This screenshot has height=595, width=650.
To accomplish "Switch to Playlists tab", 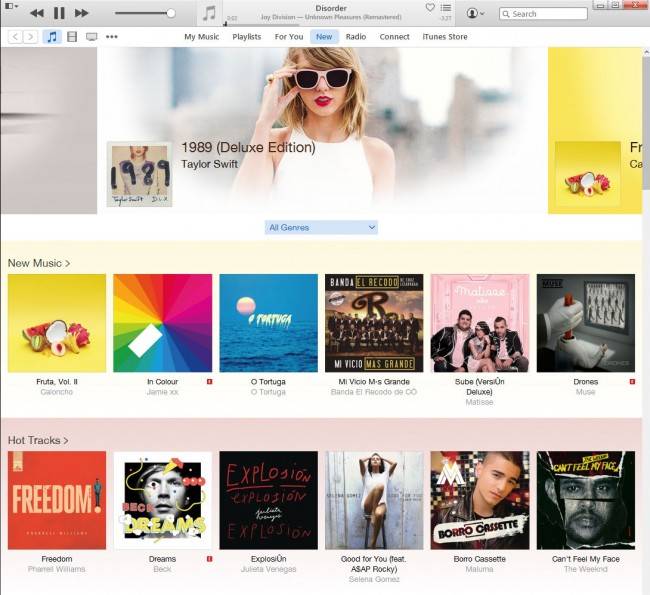I will click(247, 37).
